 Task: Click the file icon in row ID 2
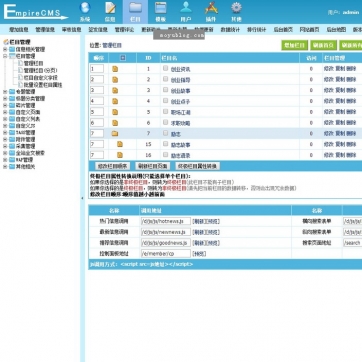coord(115,80)
